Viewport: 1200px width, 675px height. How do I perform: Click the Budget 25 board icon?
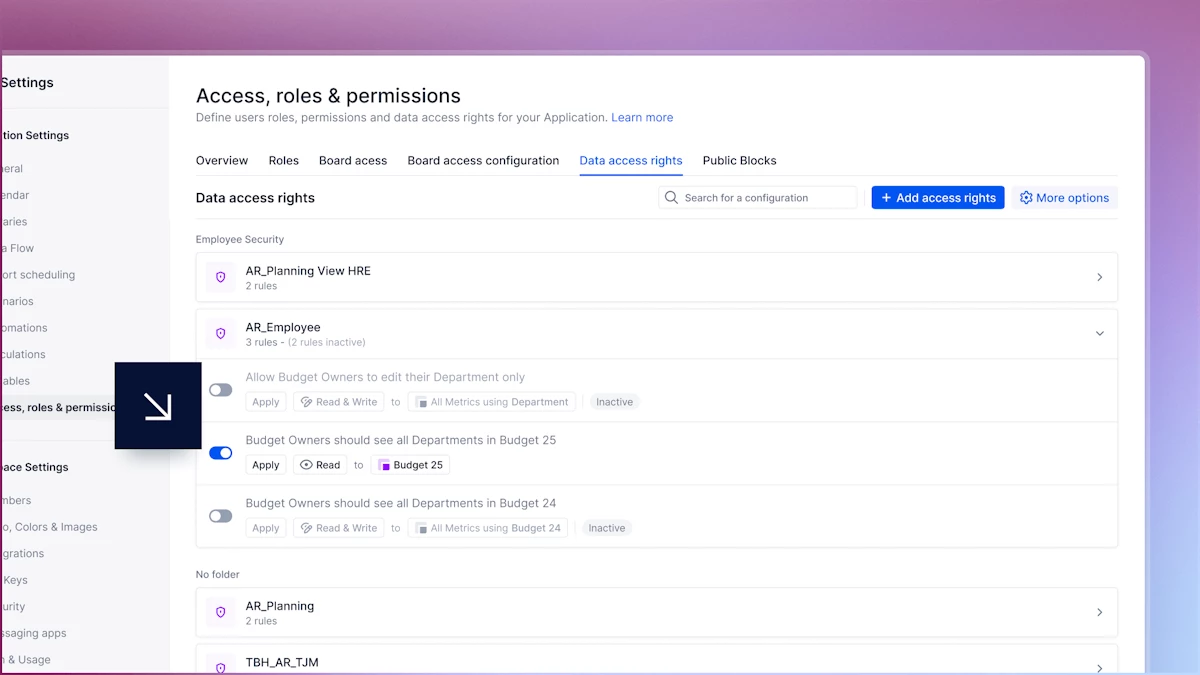pyautogui.click(x=383, y=465)
